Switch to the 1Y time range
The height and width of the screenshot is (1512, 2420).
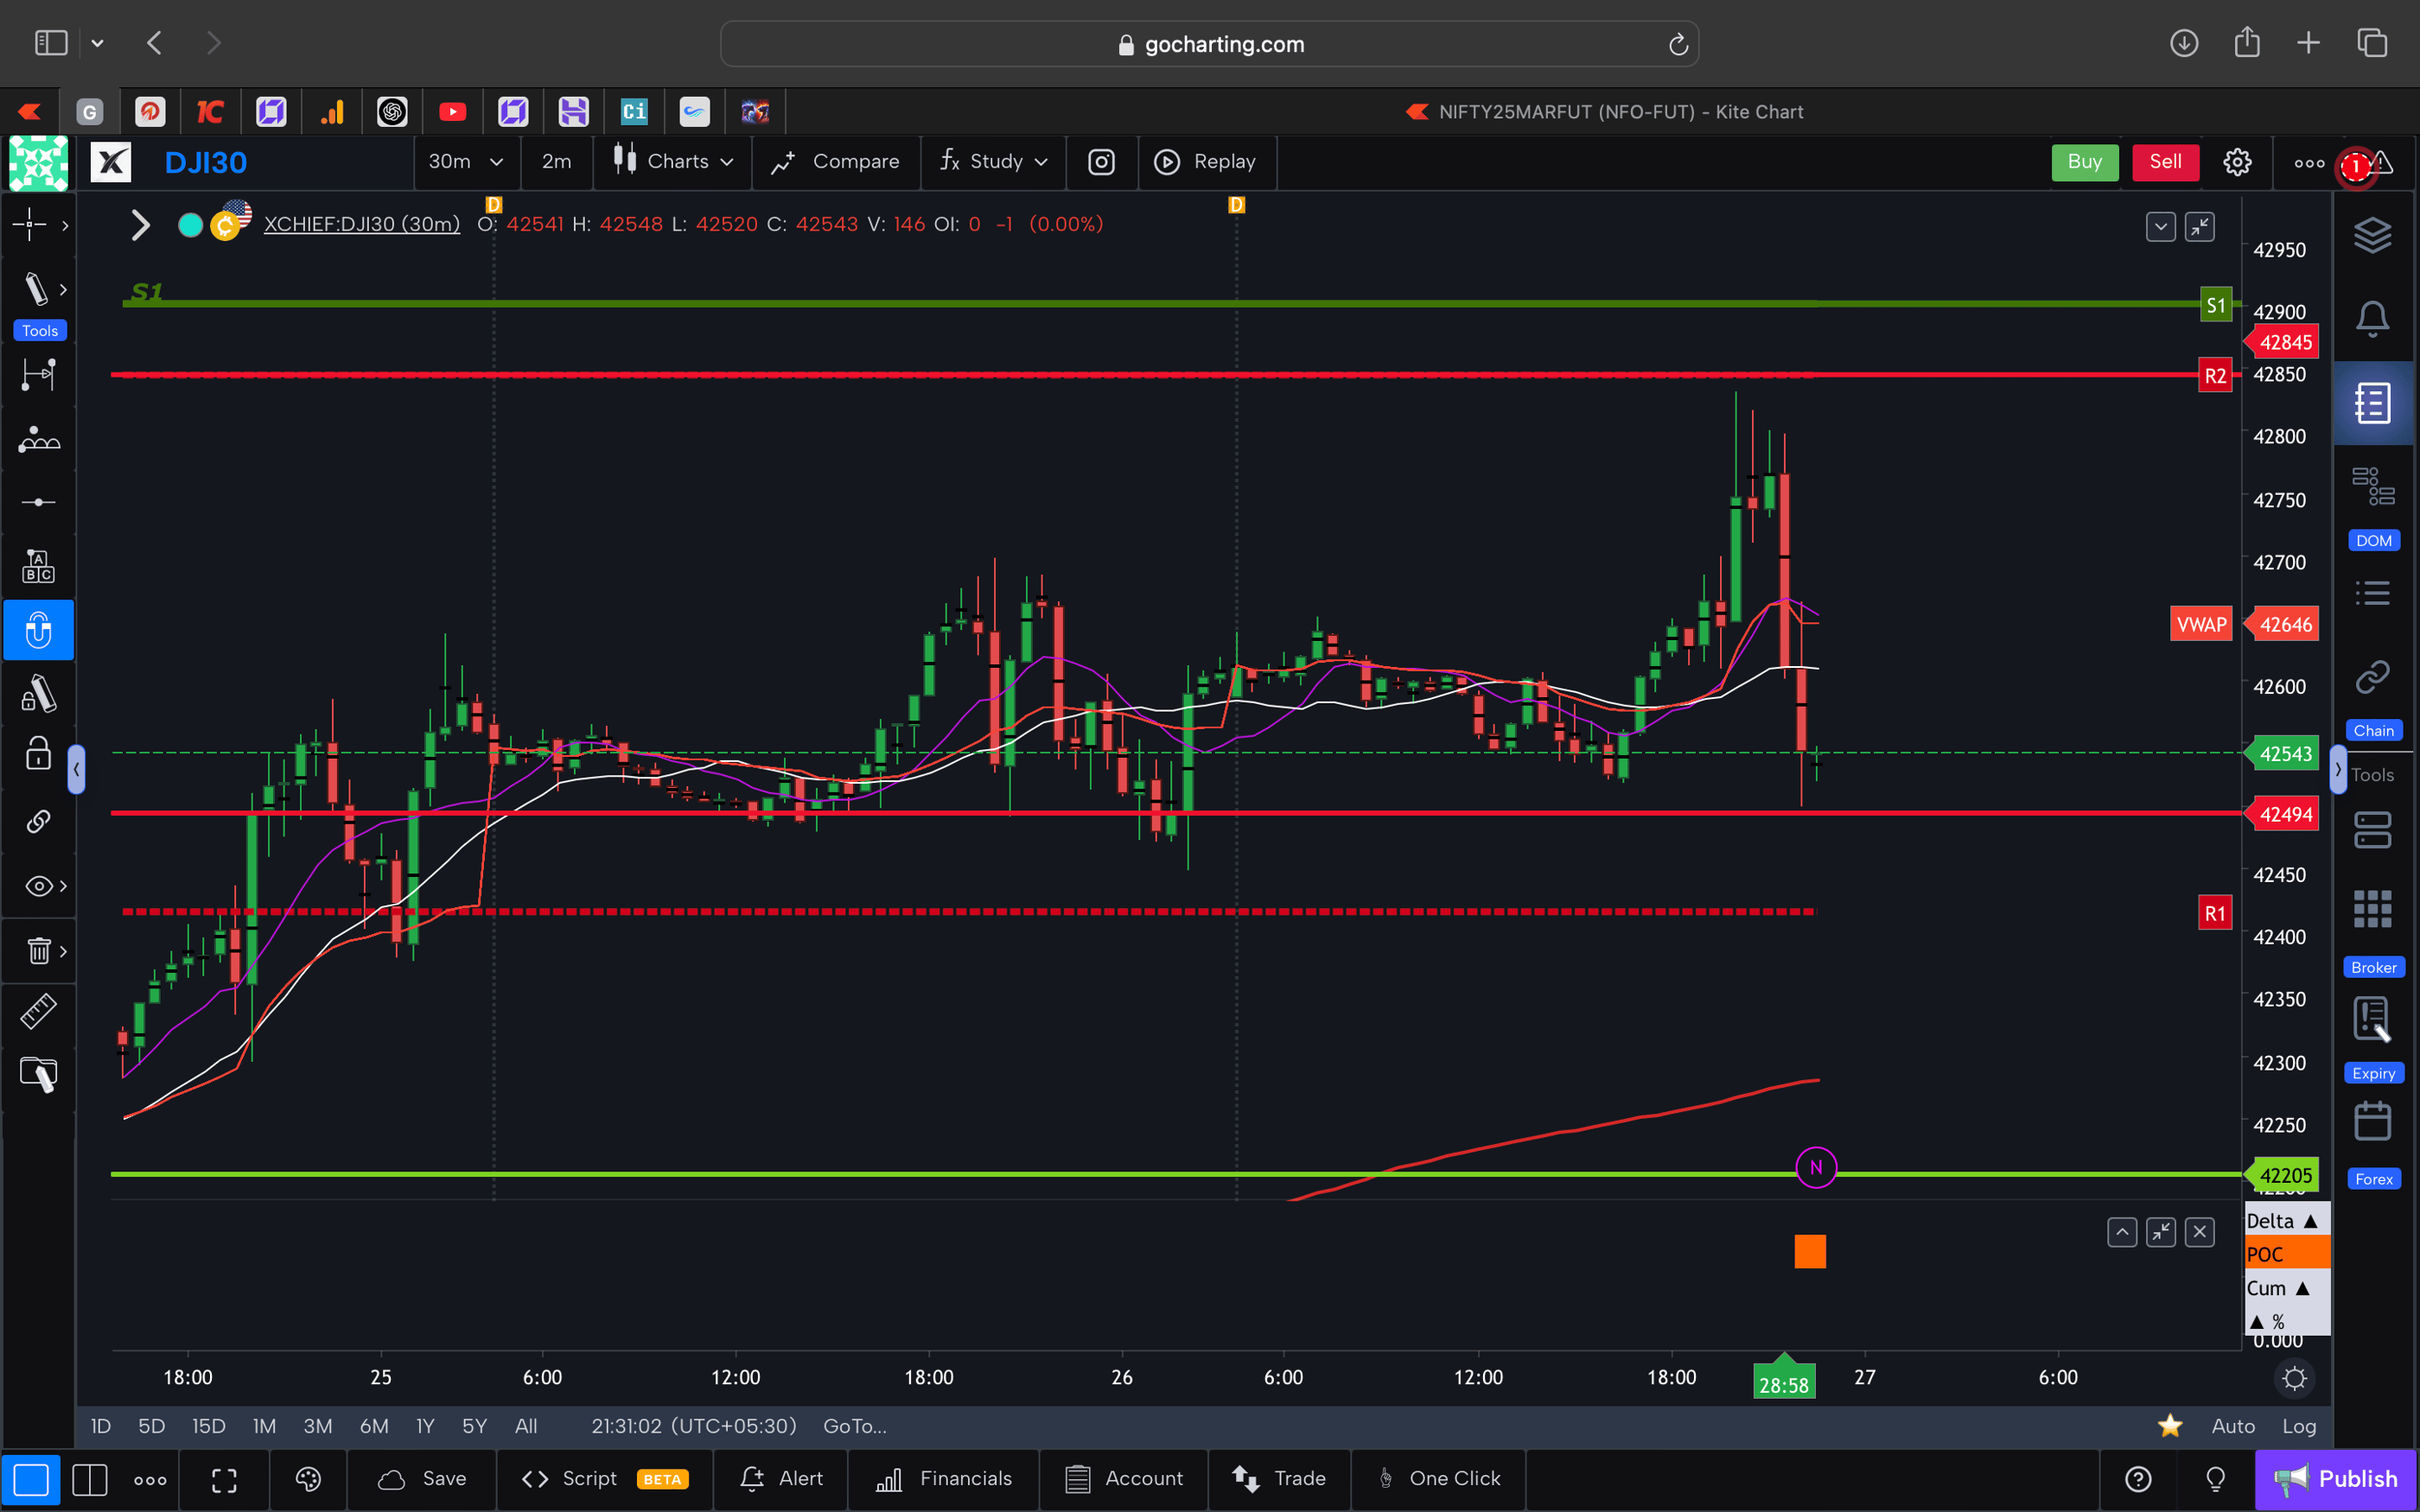tap(424, 1426)
